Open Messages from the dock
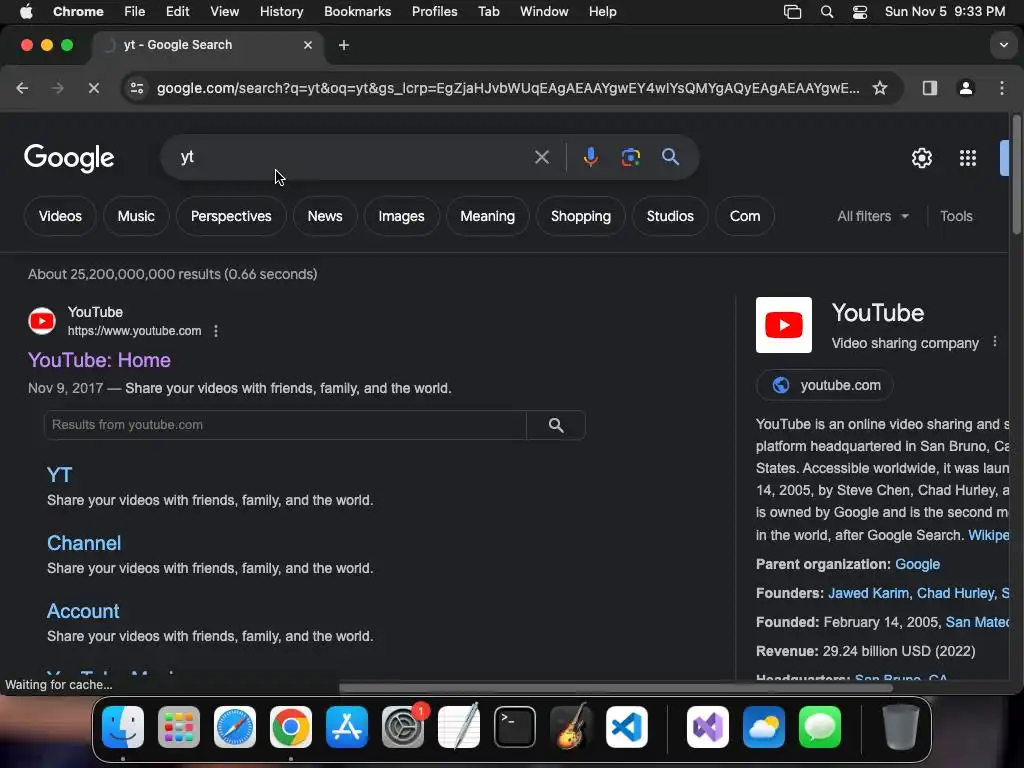The image size is (1024, 768). [x=820, y=727]
